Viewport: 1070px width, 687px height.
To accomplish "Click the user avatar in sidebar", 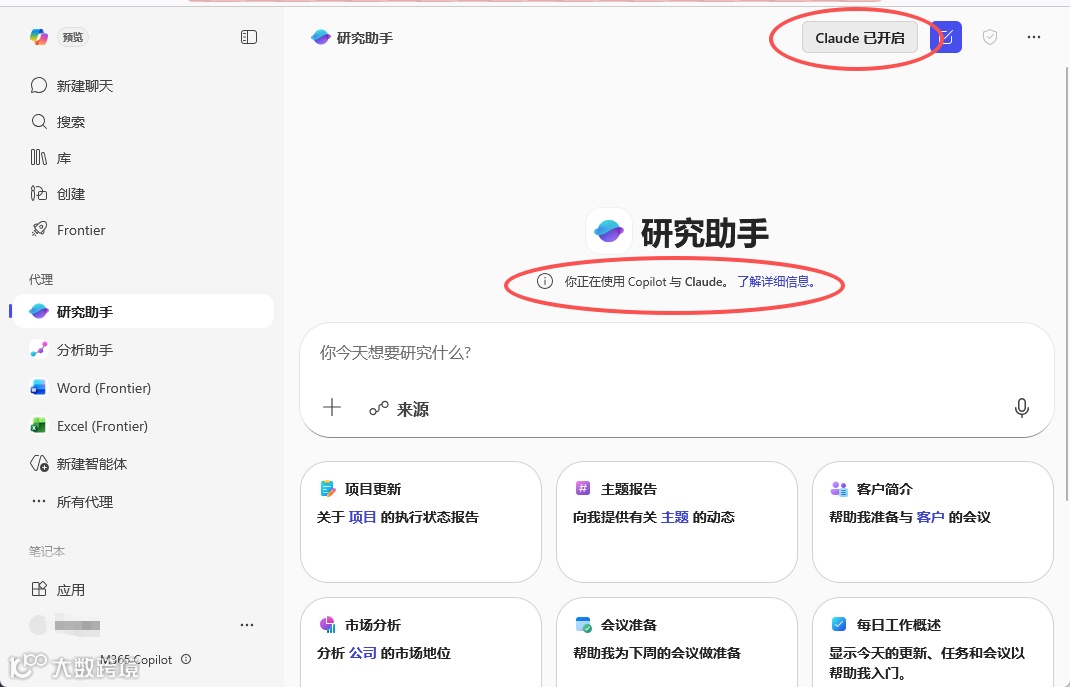I will tap(38, 624).
